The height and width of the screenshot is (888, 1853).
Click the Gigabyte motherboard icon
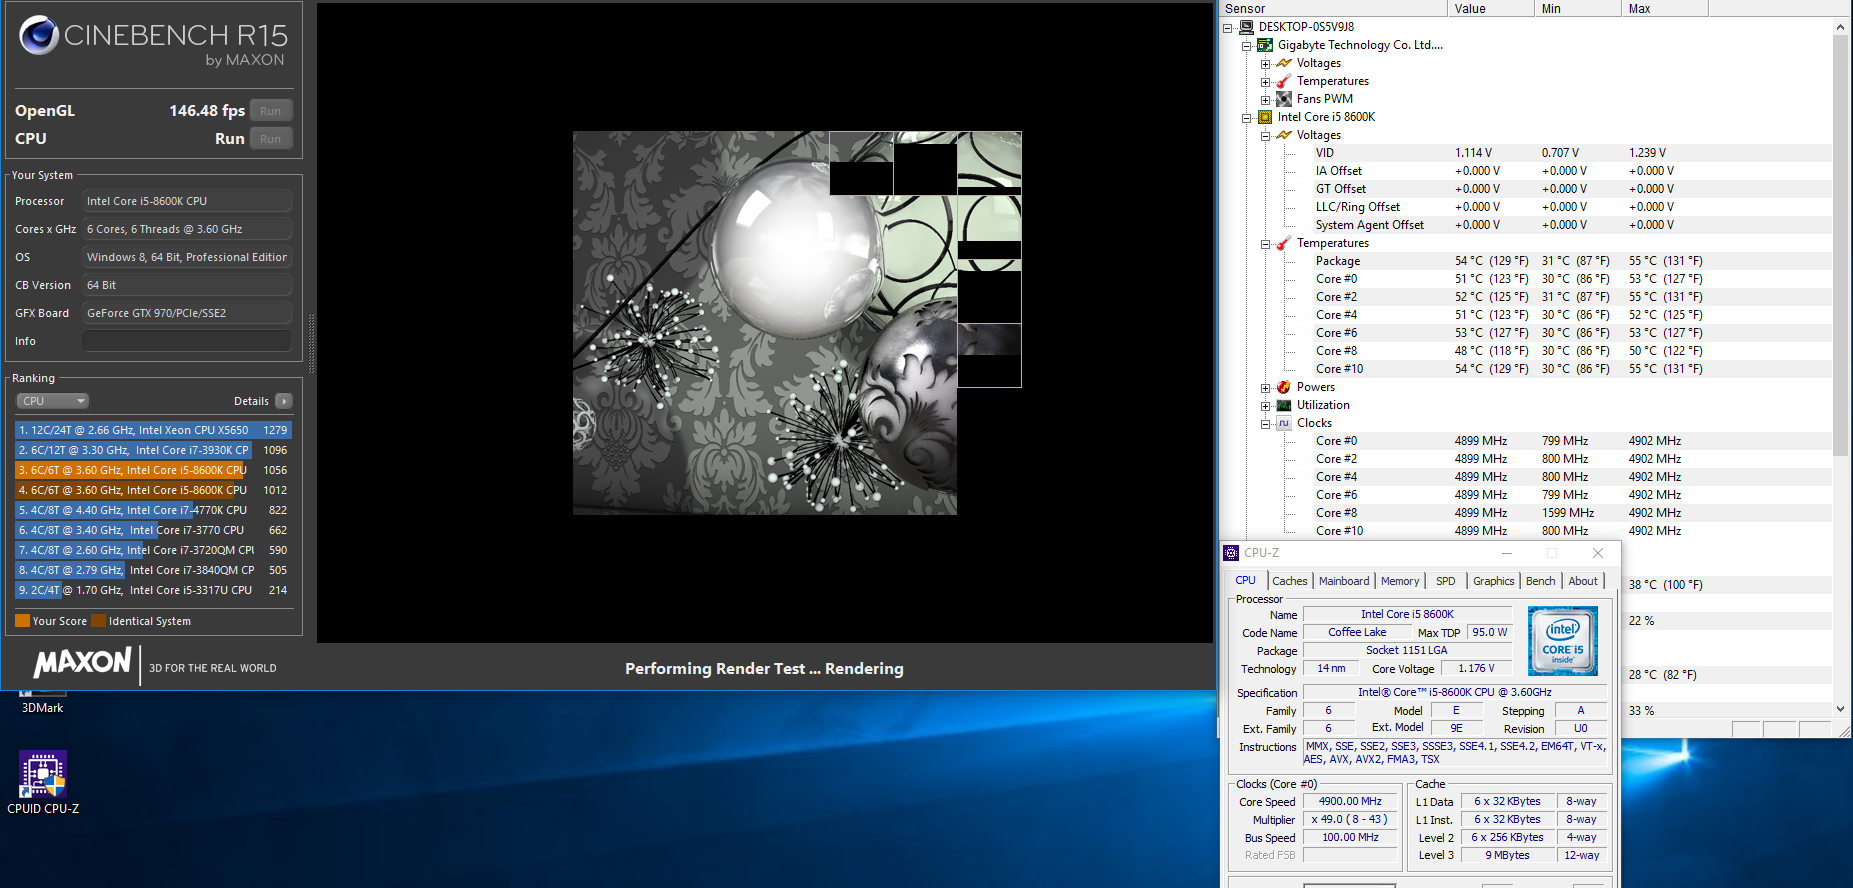point(1265,45)
